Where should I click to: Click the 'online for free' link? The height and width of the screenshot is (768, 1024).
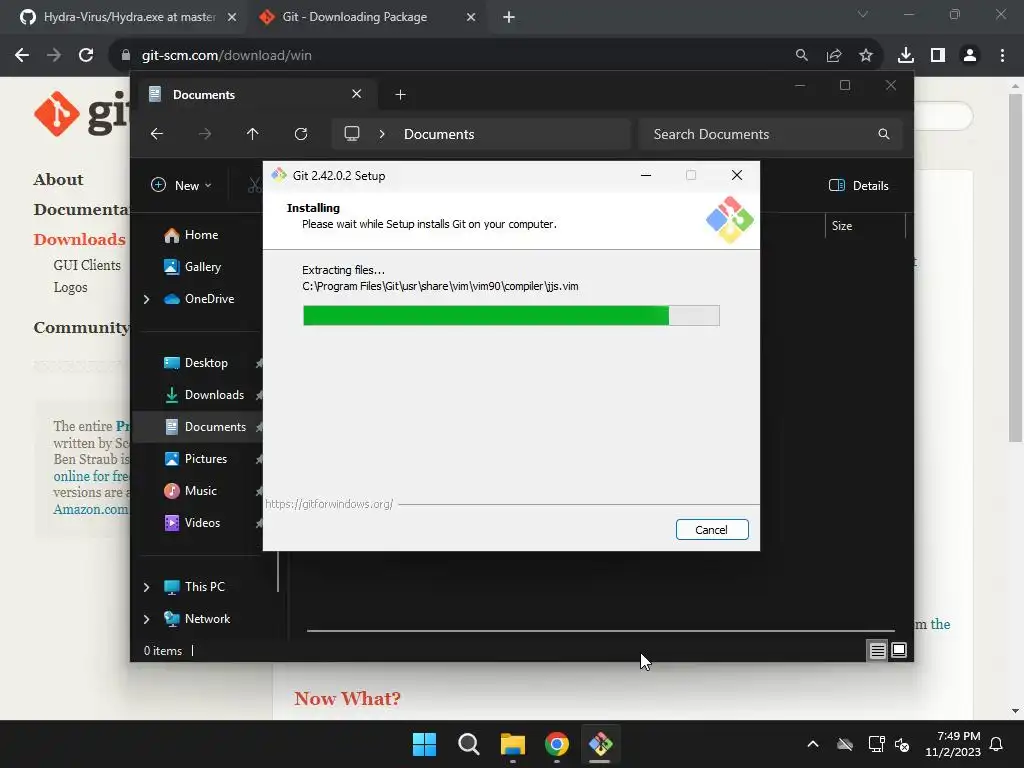[91, 476]
